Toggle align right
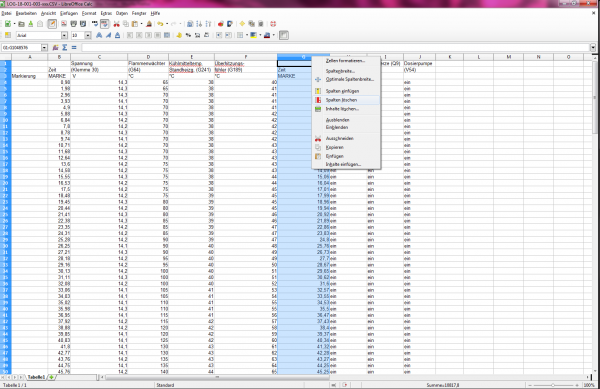600x389 pixels. (x=148, y=35)
